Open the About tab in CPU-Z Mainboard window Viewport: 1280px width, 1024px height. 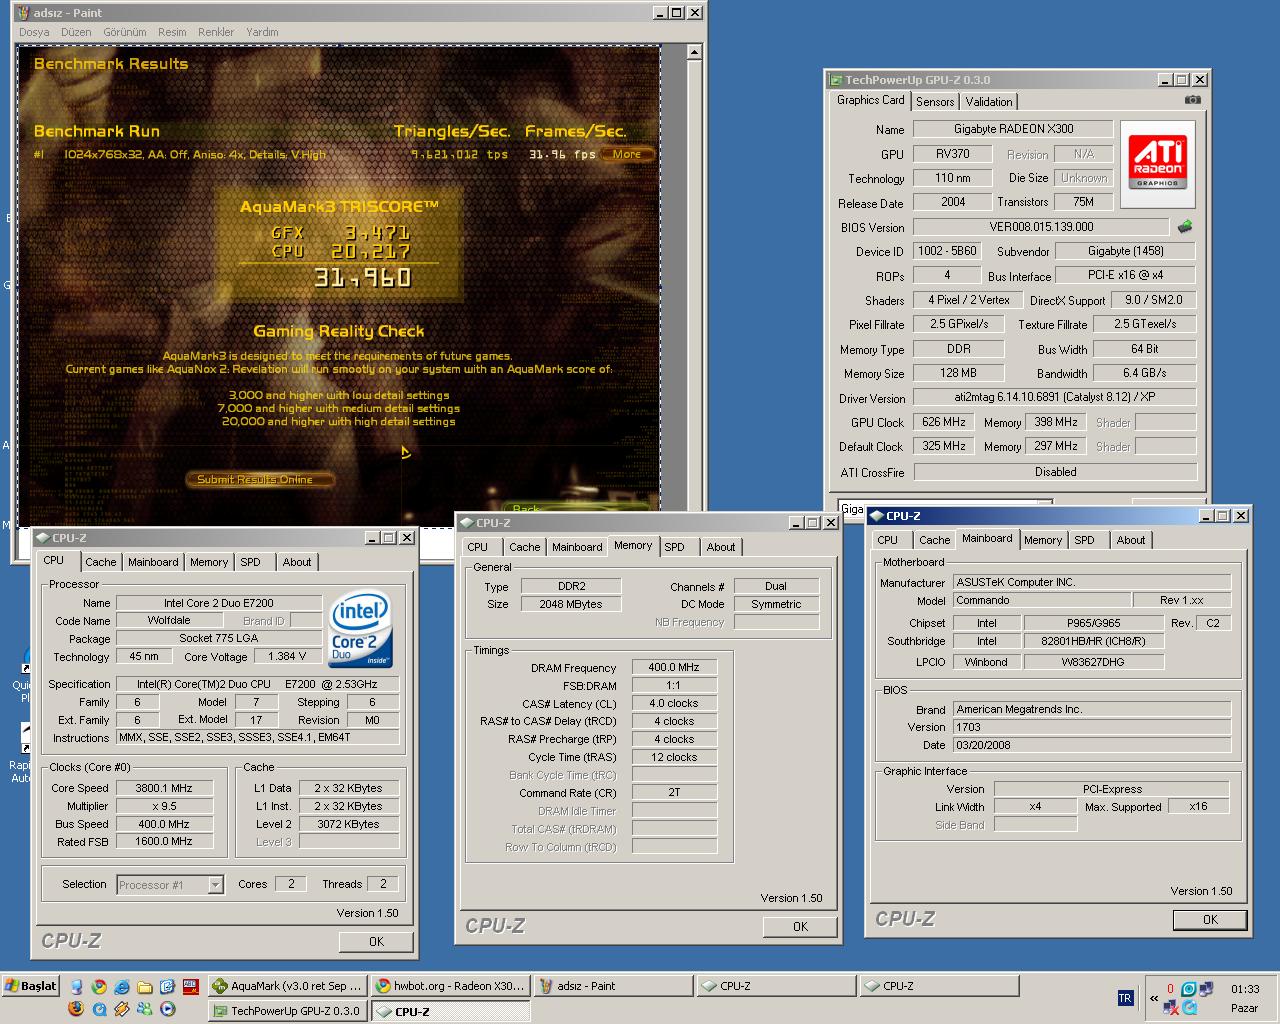(1131, 540)
